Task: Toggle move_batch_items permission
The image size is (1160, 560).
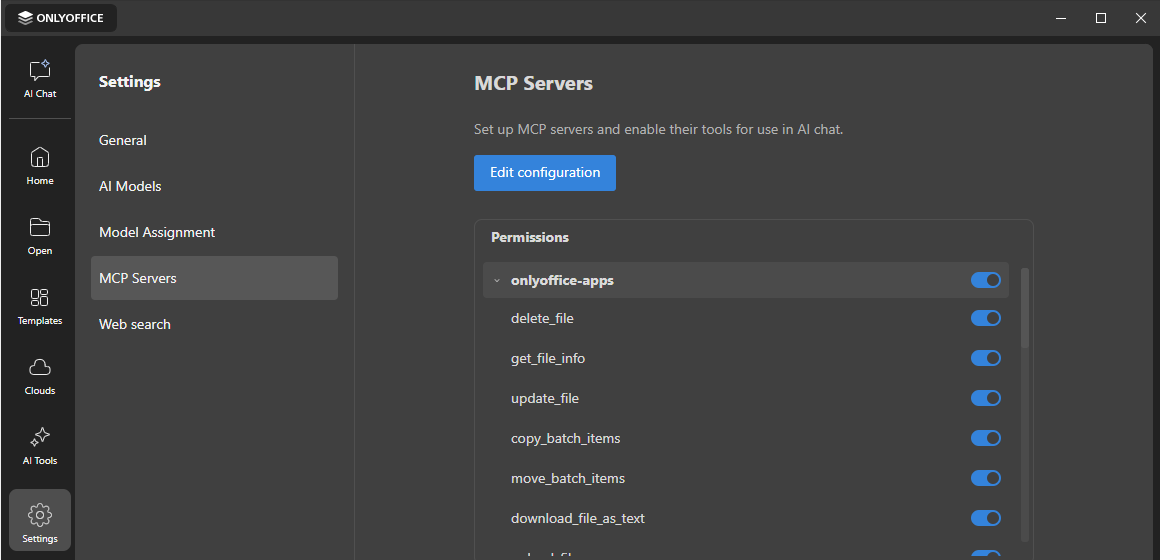Action: [x=985, y=478]
